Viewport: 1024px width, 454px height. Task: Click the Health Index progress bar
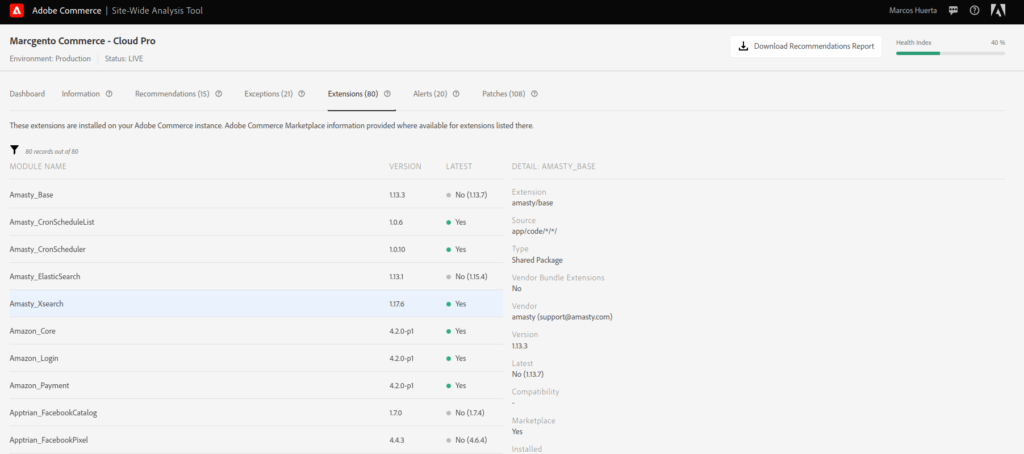pos(950,53)
